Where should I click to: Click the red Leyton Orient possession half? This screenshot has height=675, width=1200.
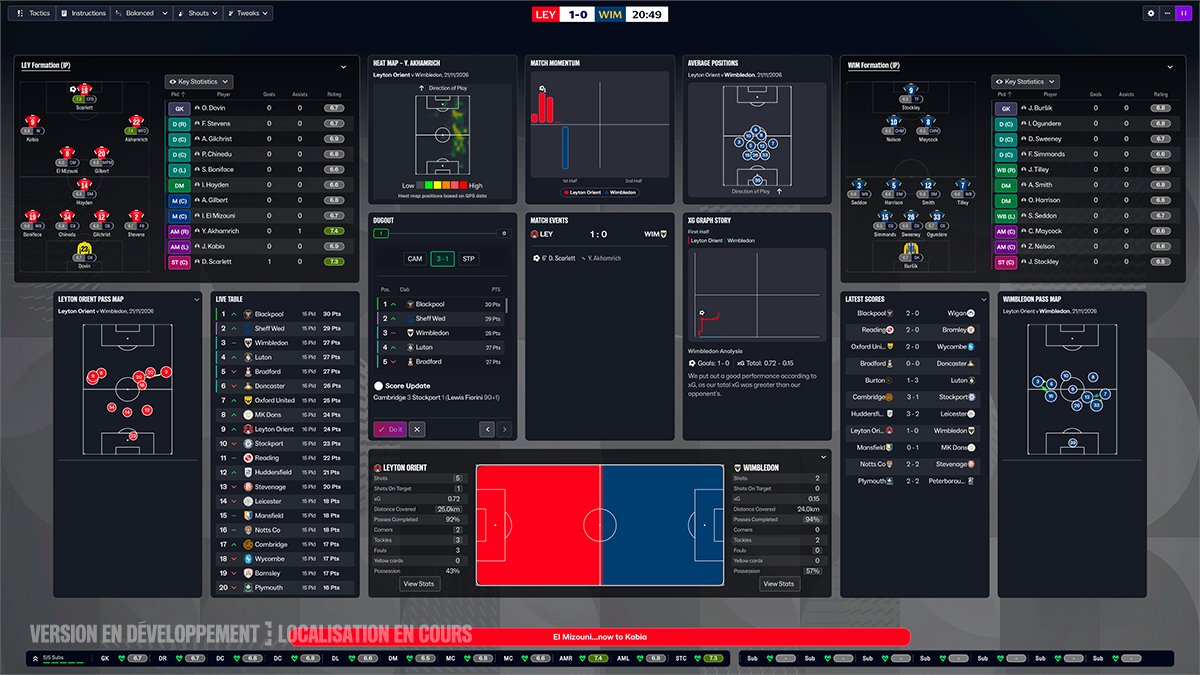(538, 525)
